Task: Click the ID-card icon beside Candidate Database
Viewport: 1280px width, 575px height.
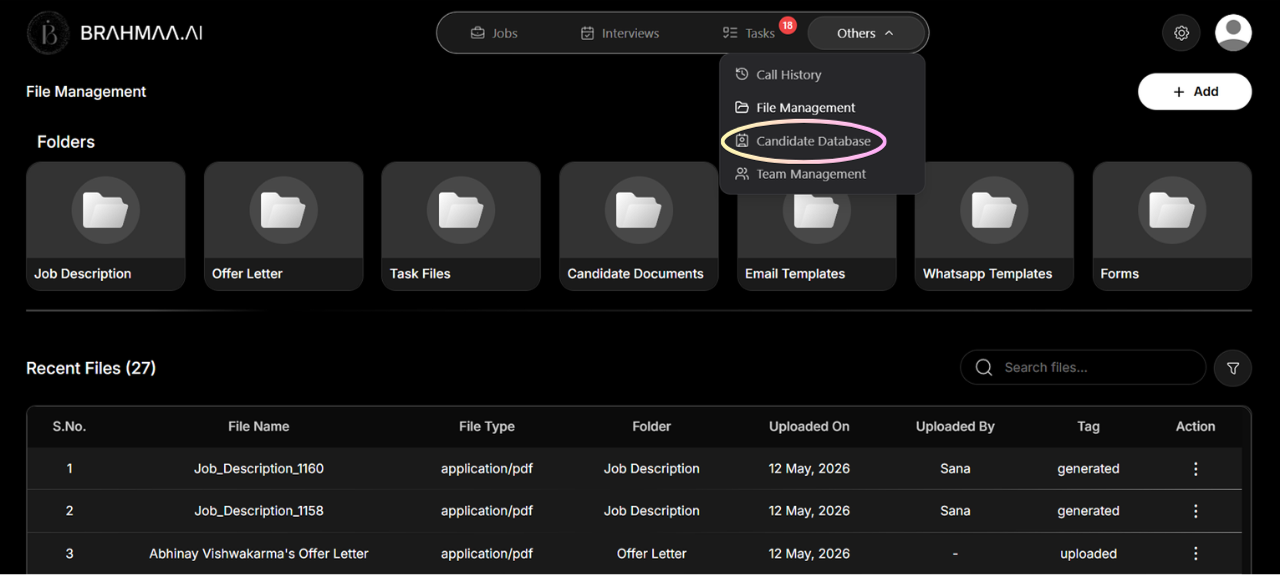Action: click(x=742, y=141)
